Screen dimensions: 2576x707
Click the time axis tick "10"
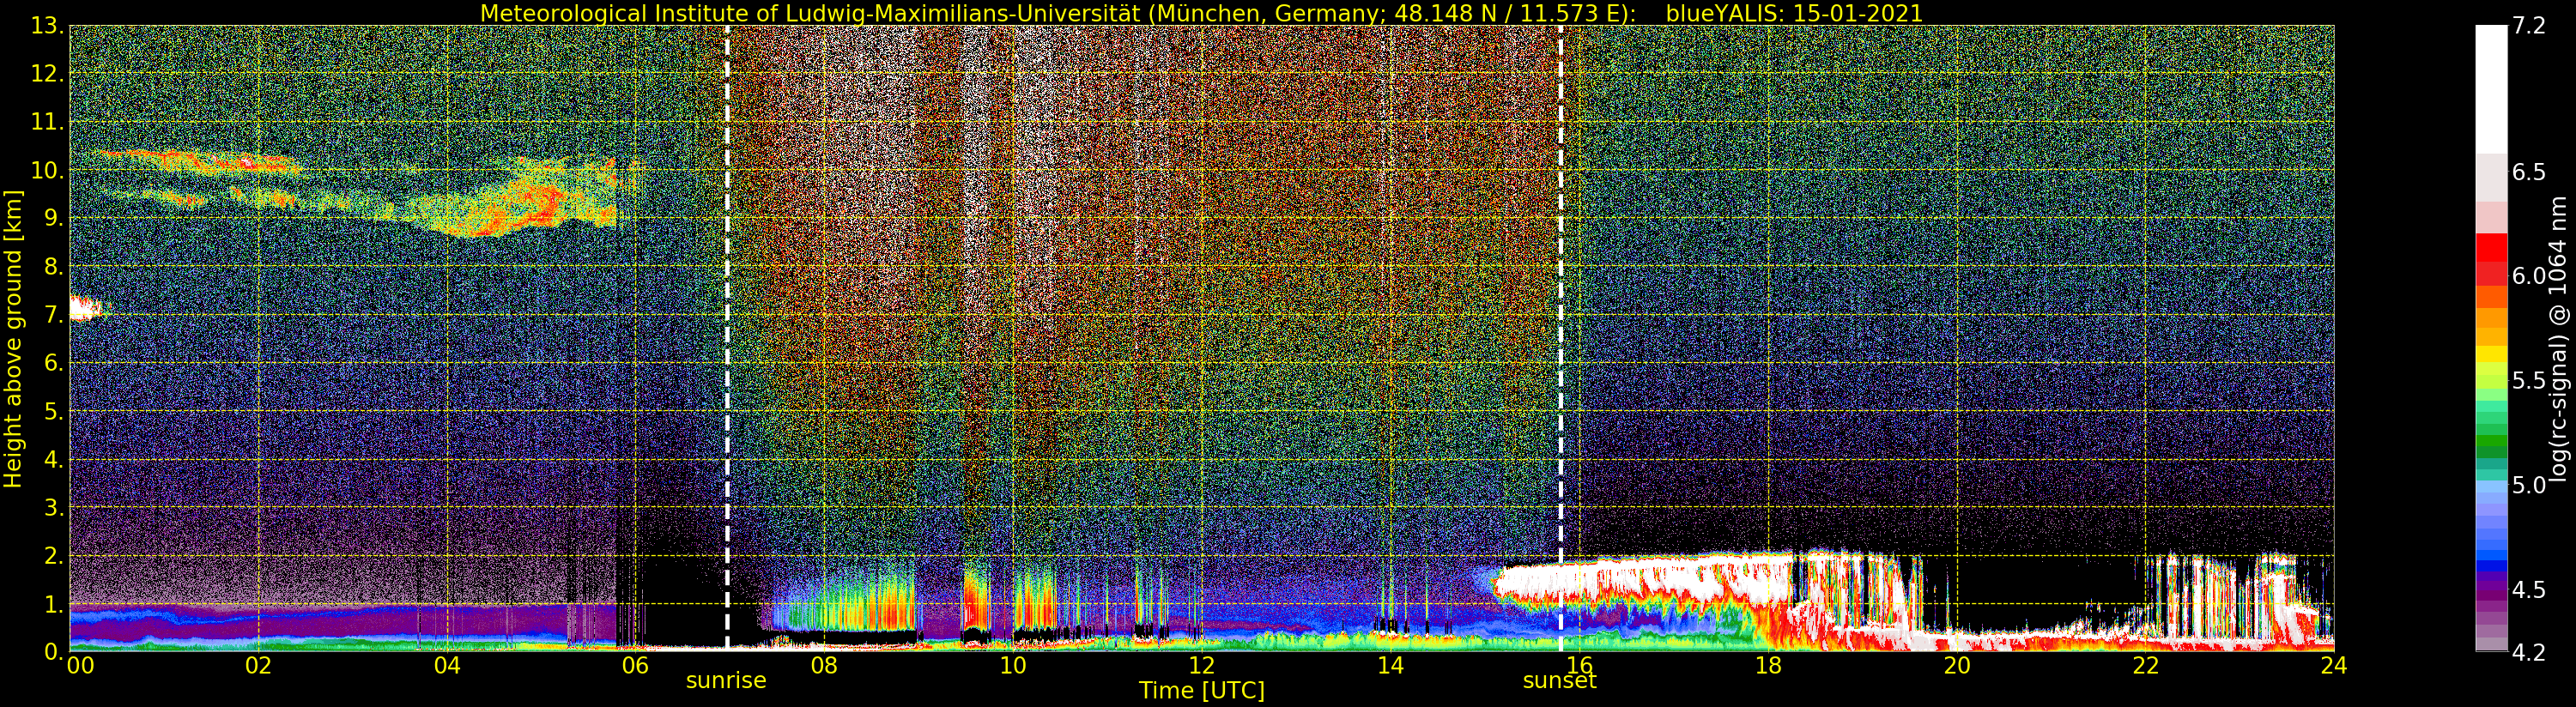pos(1013,666)
